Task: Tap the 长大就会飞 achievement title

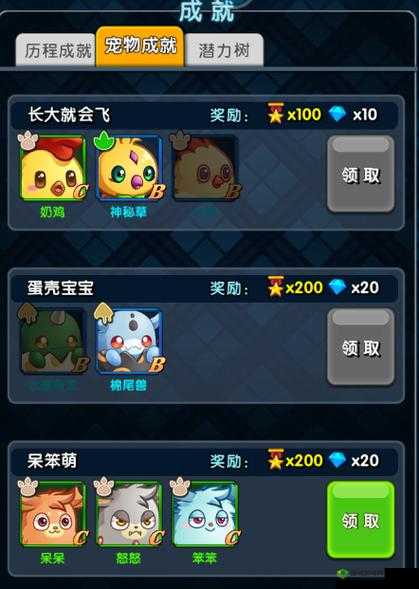Action: [69, 115]
